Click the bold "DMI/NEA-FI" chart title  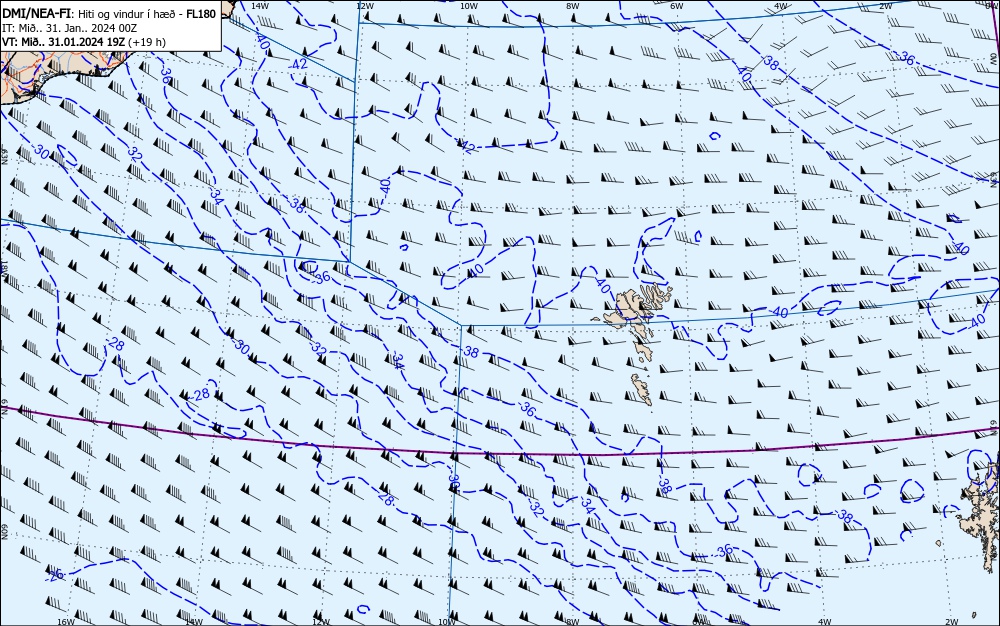coord(36,14)
